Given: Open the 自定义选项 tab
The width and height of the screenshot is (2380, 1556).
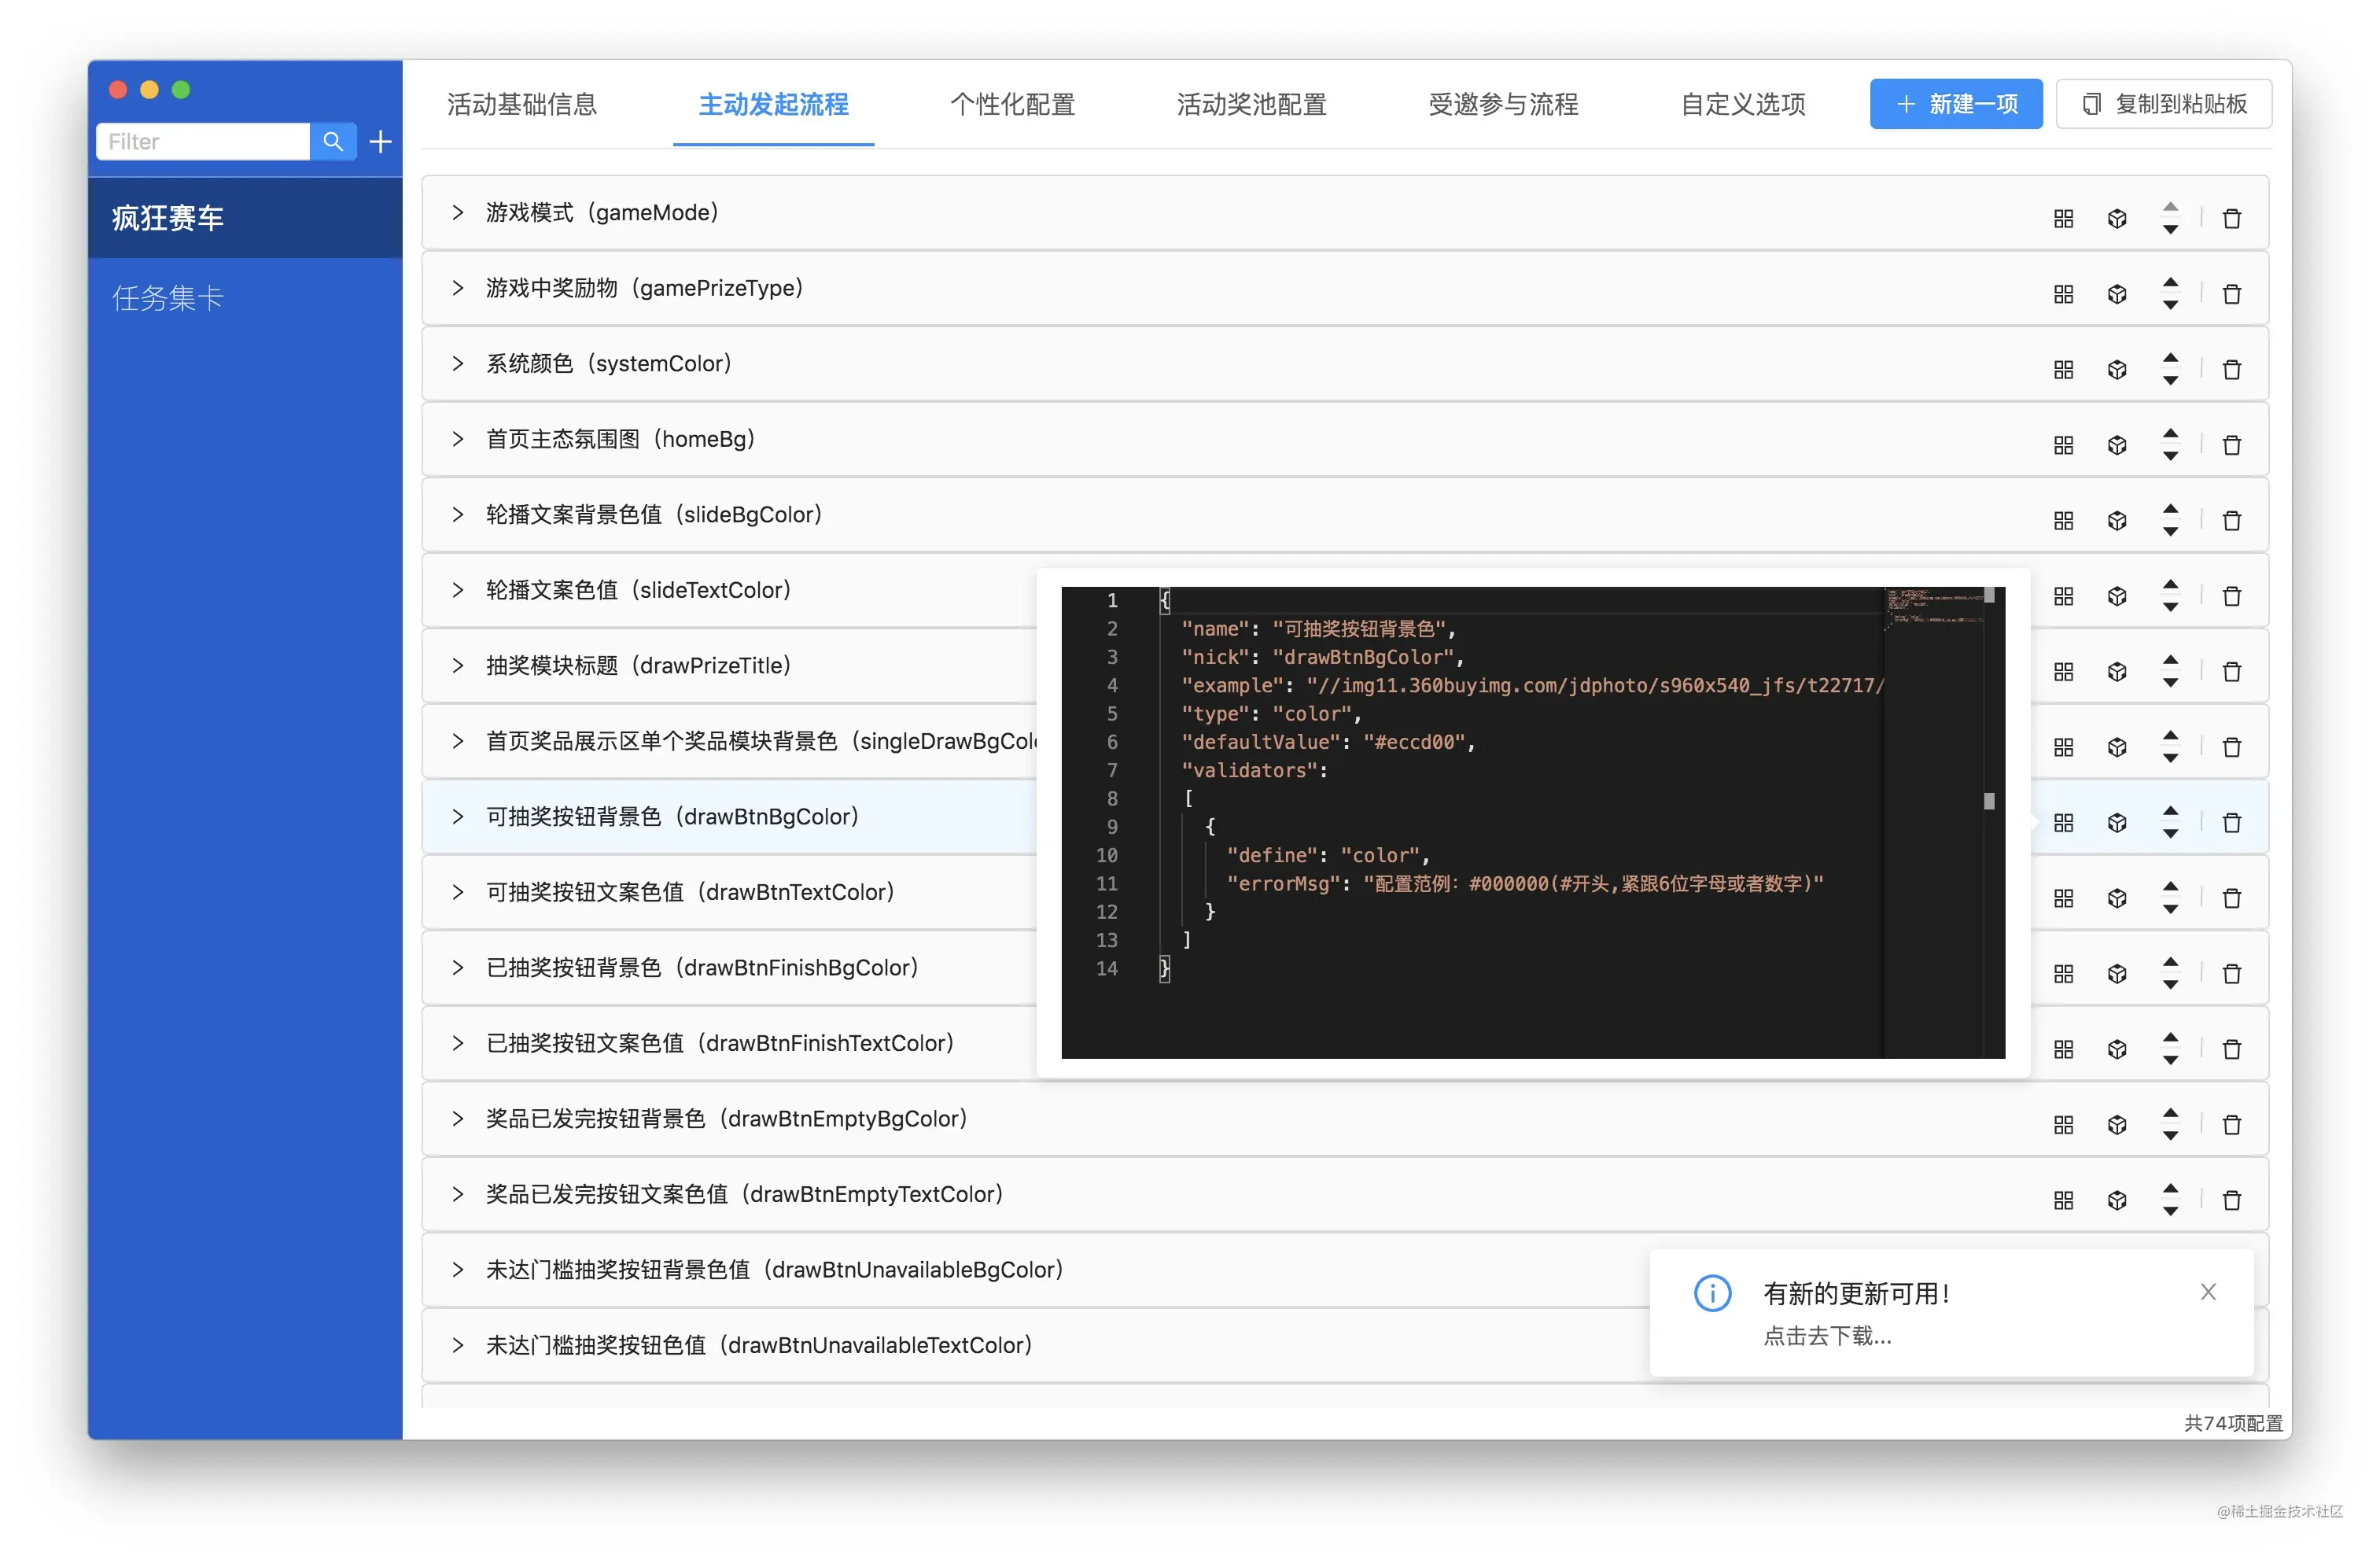Looking at the screenshot, I should (x=1743, y=104).
